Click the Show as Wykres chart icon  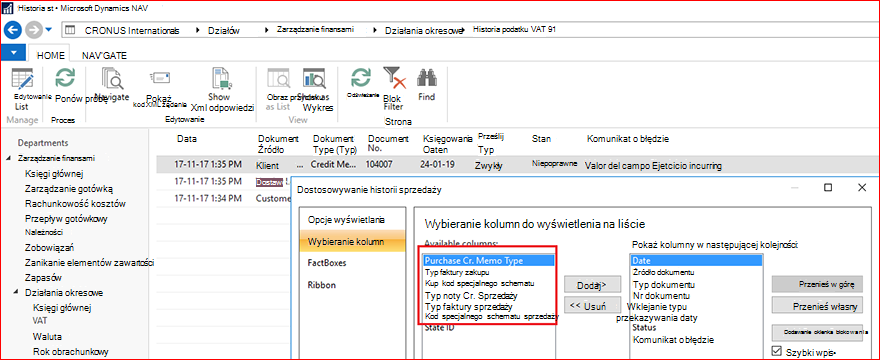[x=314, y=79]
